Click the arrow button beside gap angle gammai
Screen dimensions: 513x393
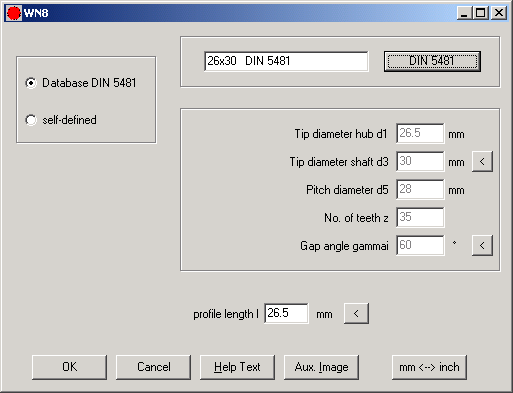(482, 246)
